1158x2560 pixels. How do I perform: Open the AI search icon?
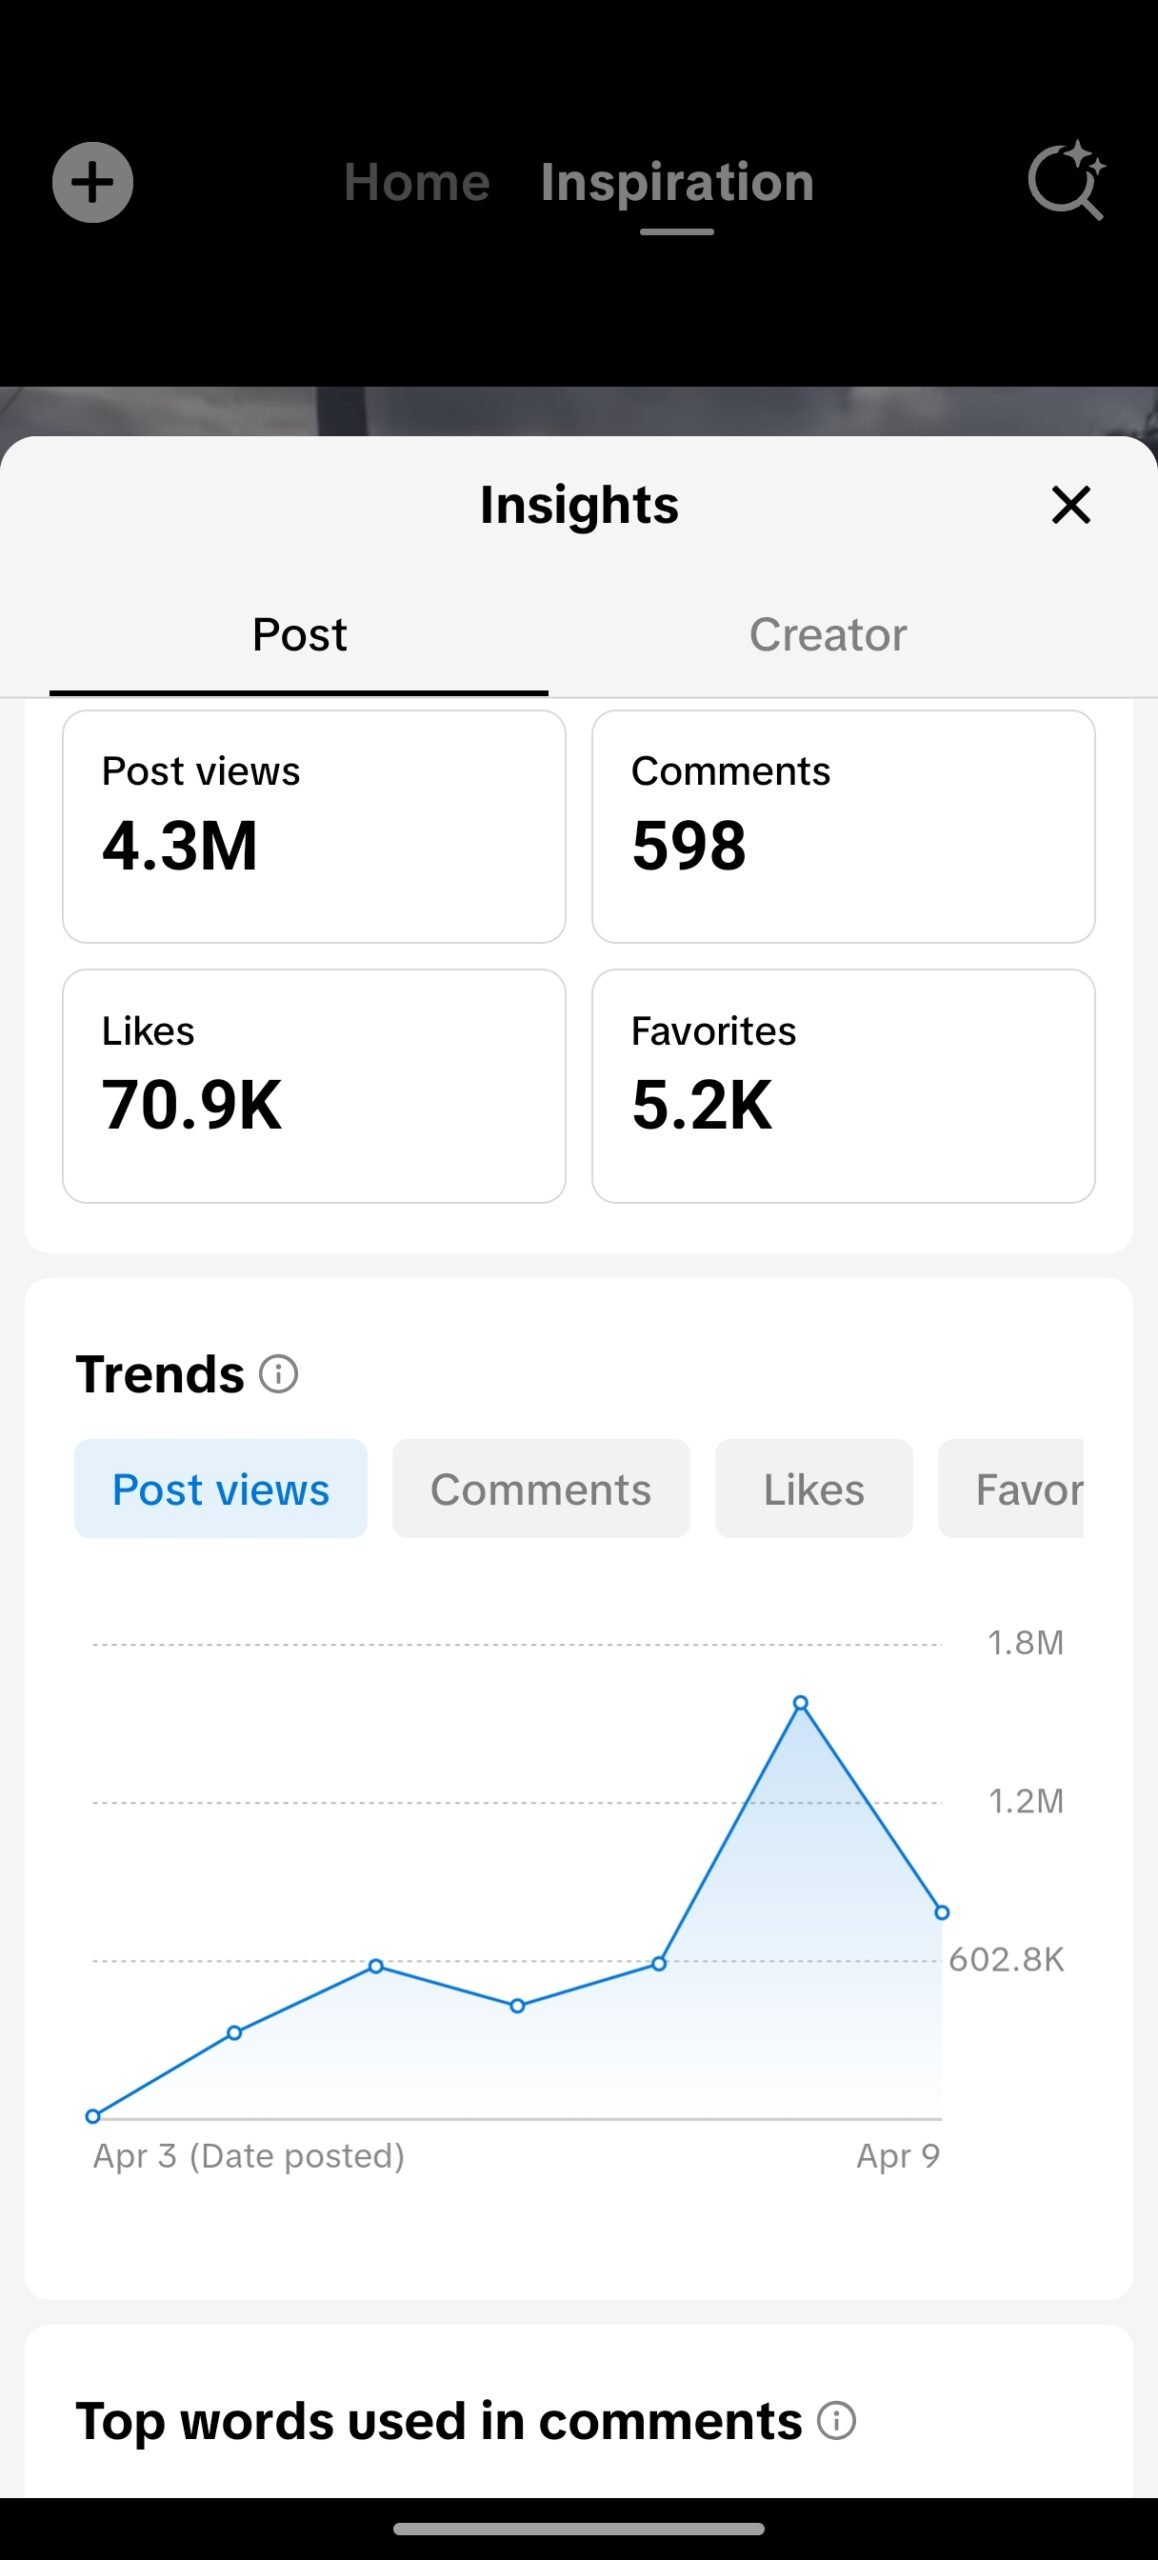click(x=1066, y=181)
